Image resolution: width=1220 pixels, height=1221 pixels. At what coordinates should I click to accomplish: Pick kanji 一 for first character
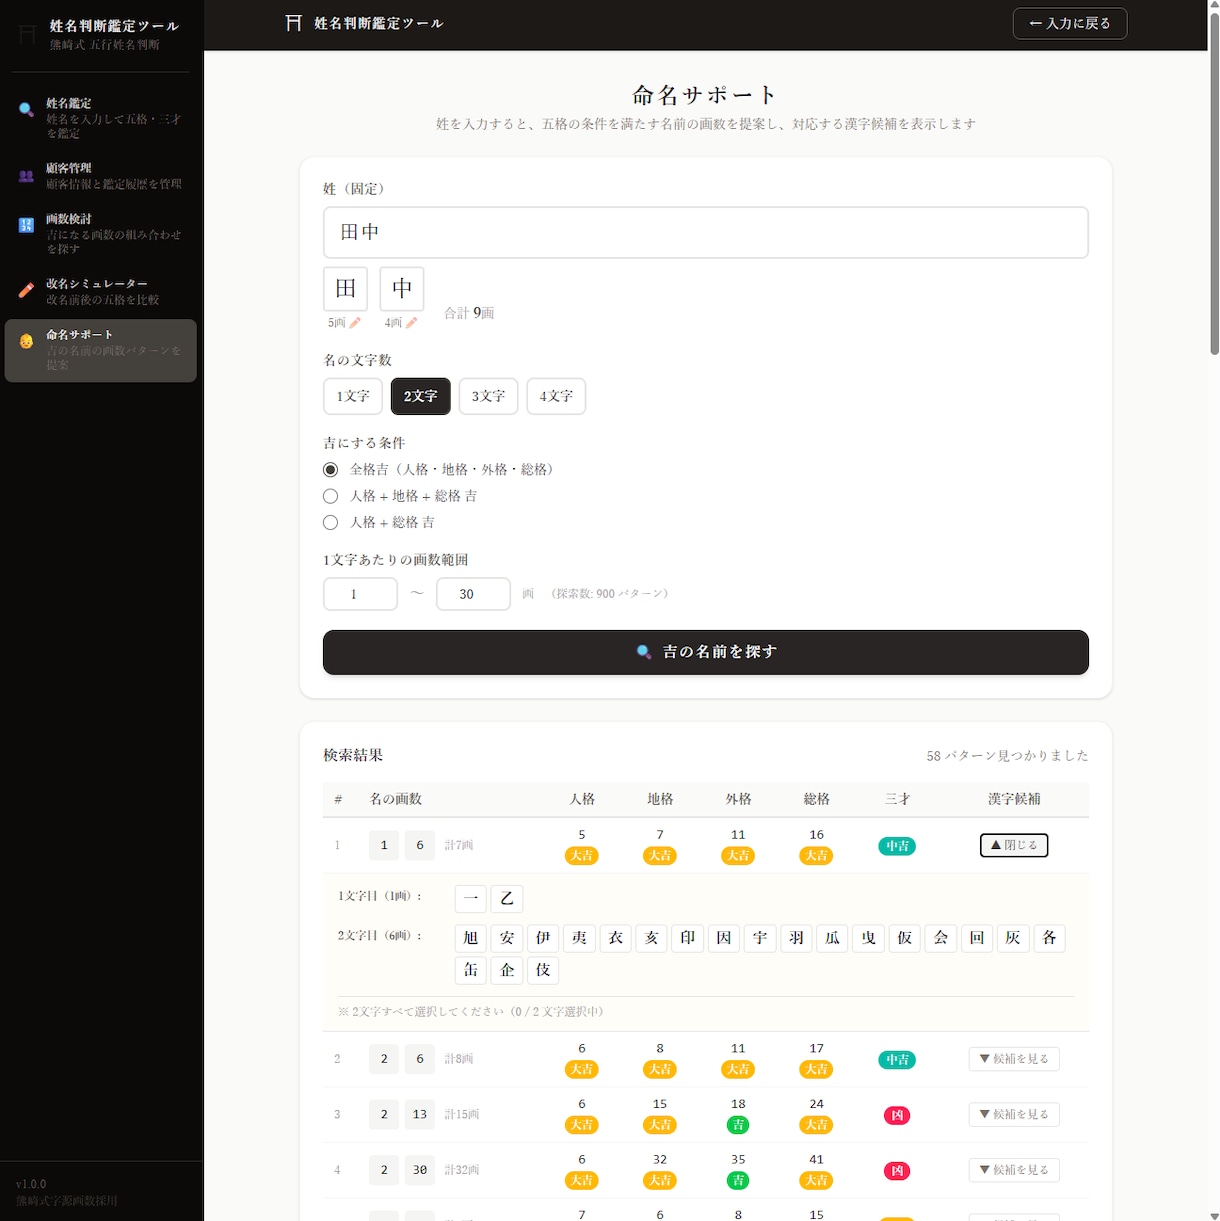[471, 898]
